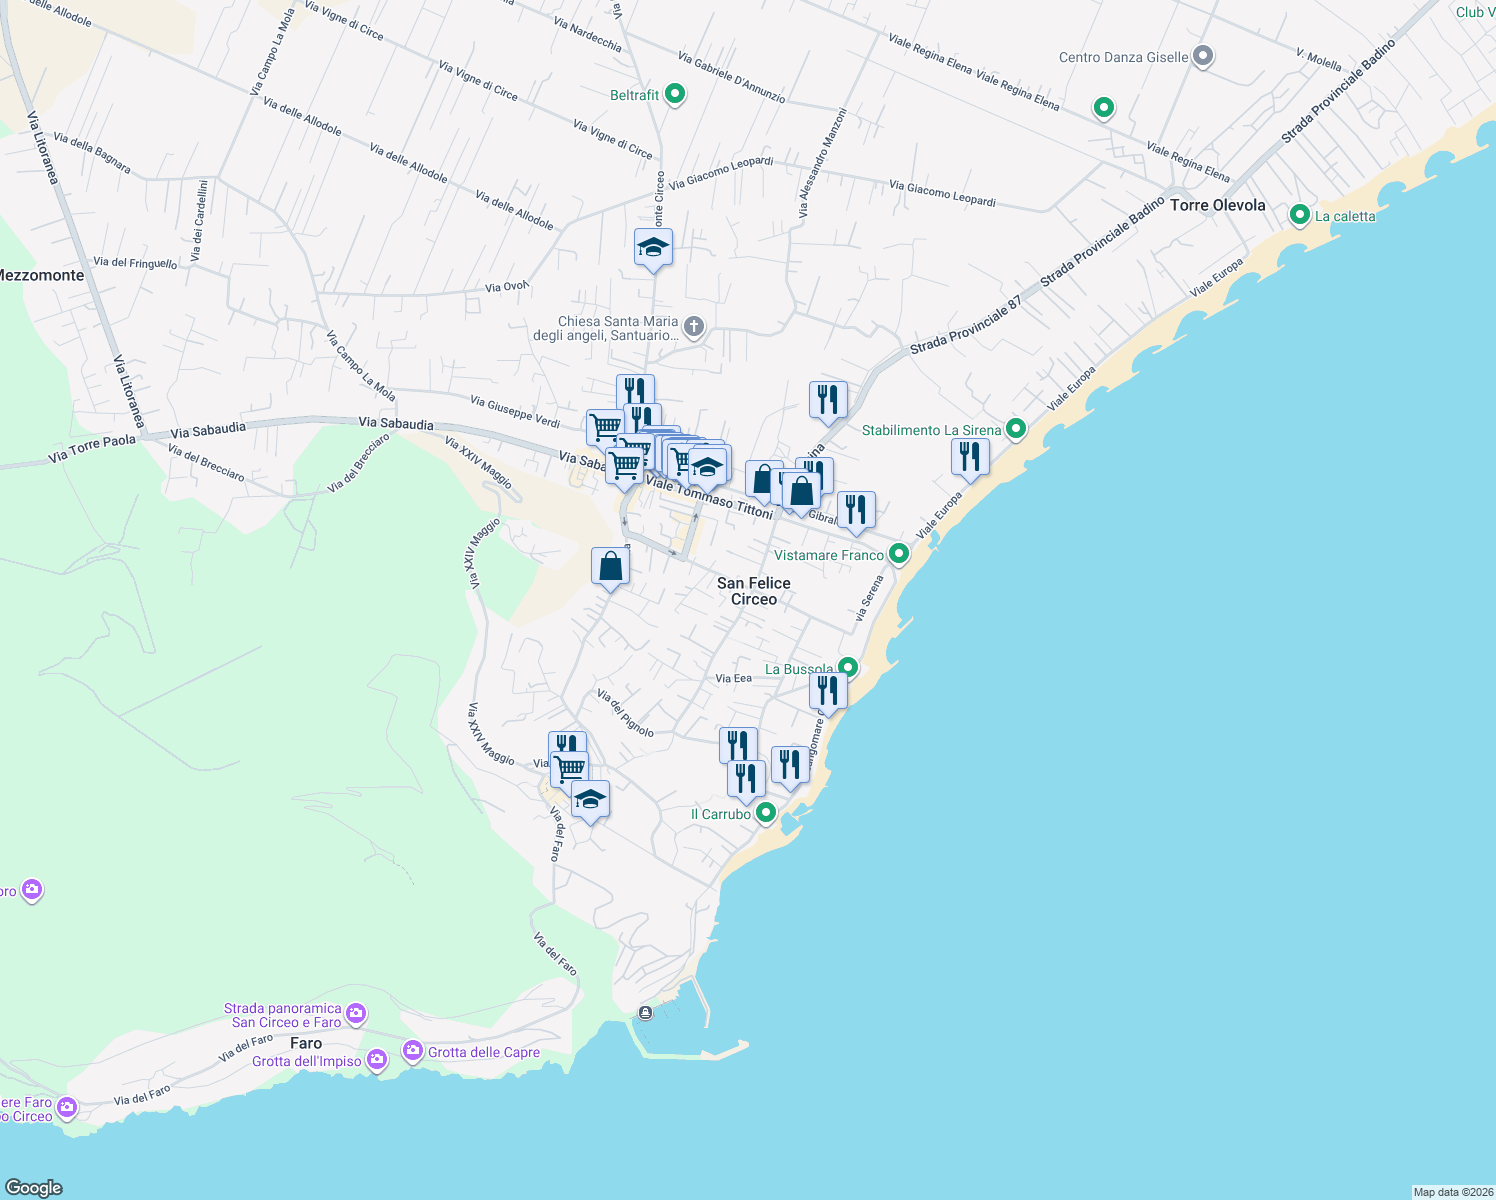Open the restaurant icon near Viale Europa beach
Screen dimensions: 1496x1200
(x=969, y=456)
